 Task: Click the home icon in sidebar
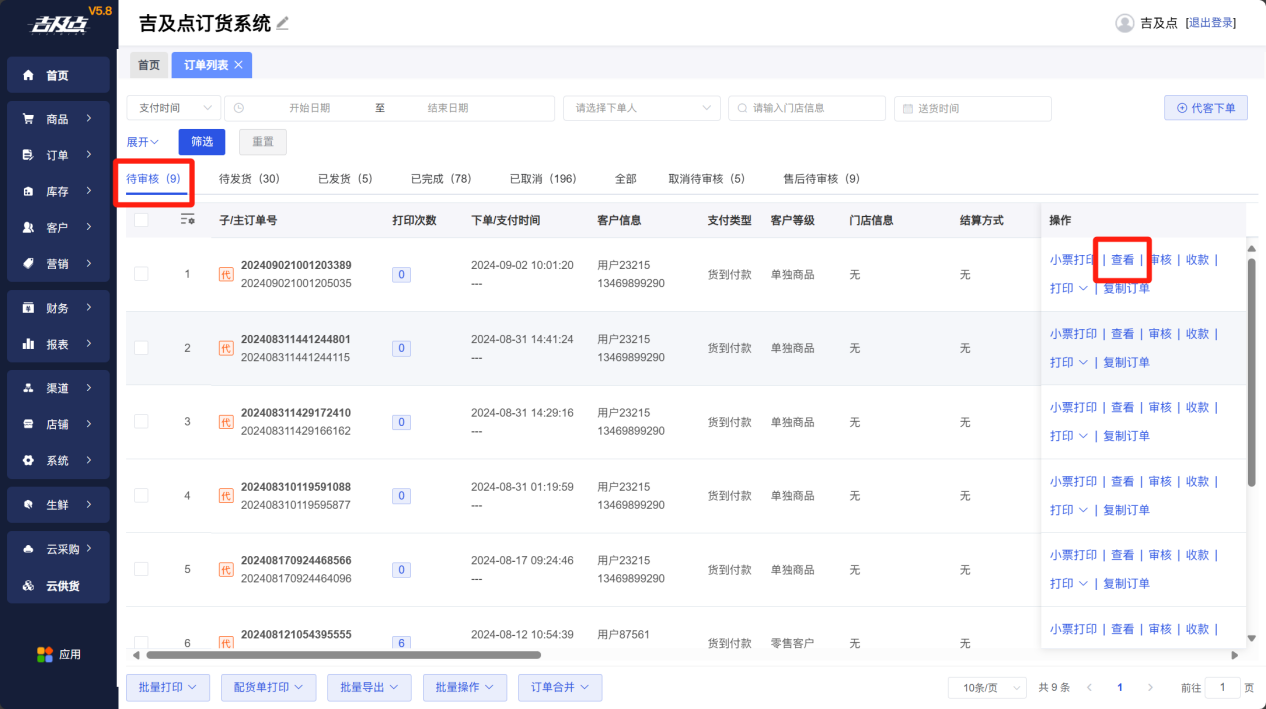[x=28, y=75]
